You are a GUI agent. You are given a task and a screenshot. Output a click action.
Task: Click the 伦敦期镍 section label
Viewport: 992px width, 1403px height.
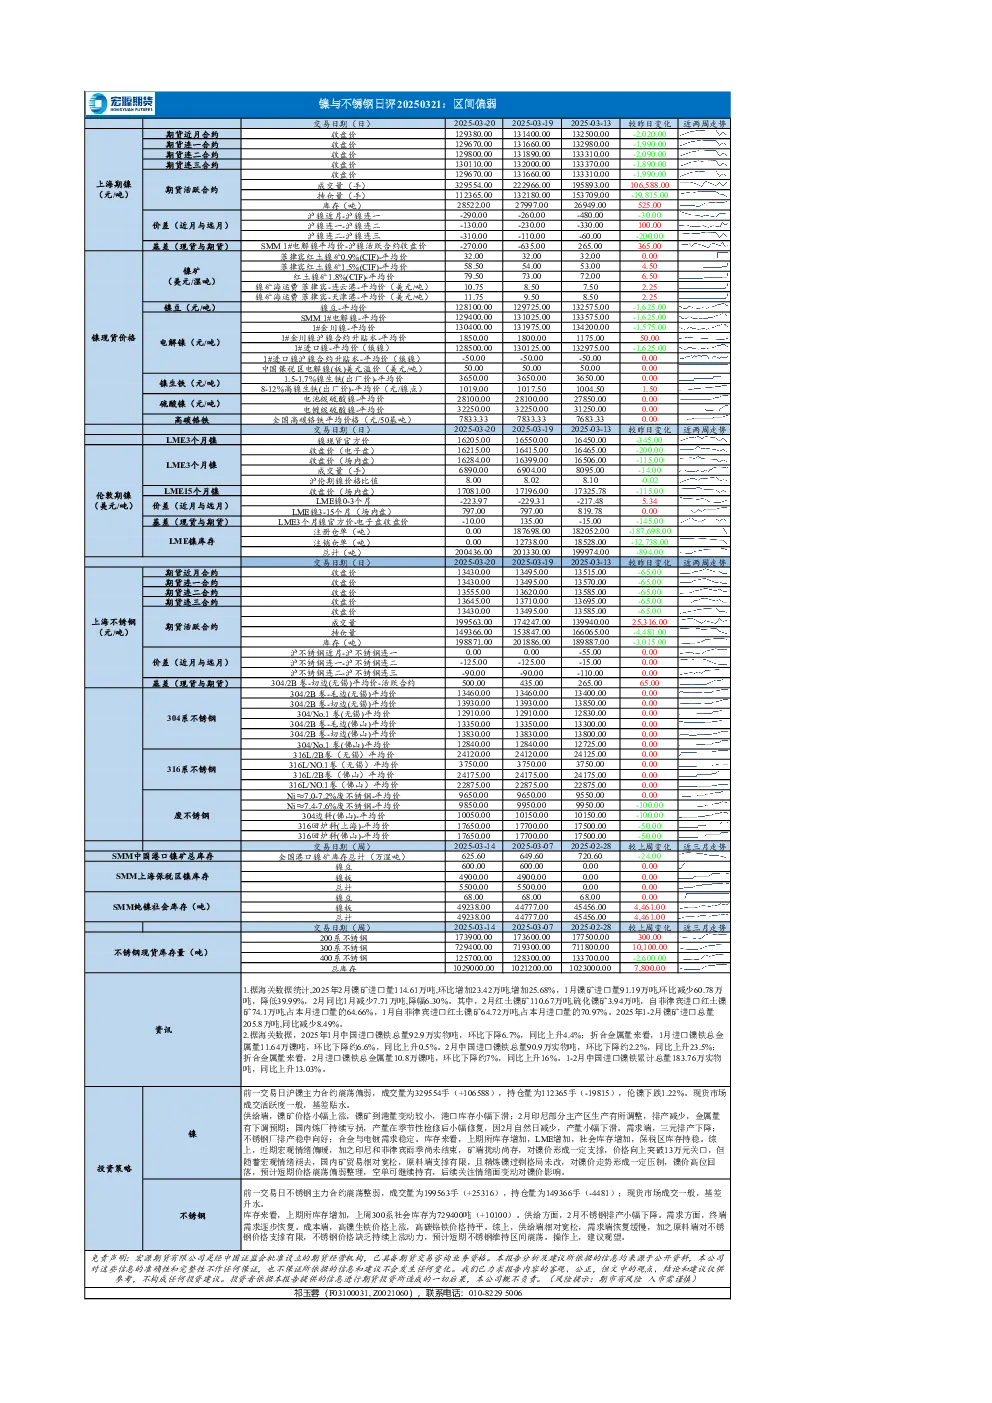click(x=113, y=500)
